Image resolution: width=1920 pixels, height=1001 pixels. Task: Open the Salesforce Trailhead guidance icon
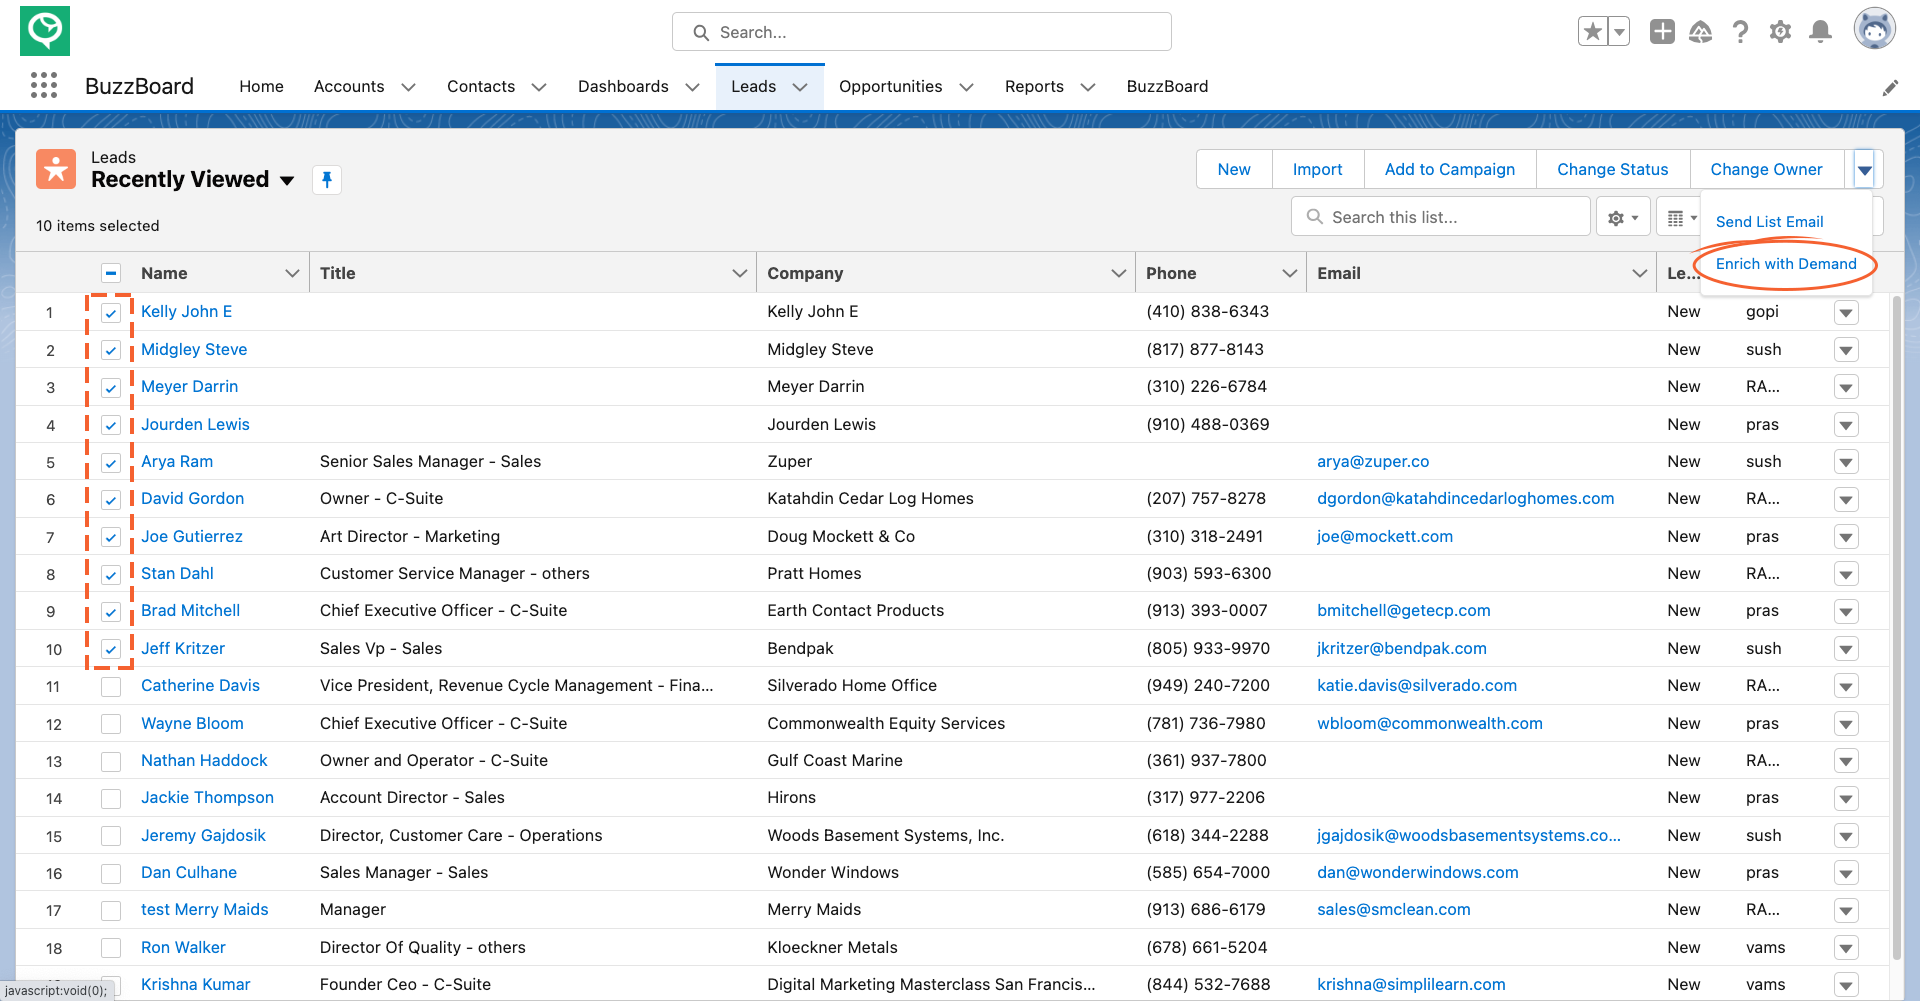click(x=1701, y=32)
